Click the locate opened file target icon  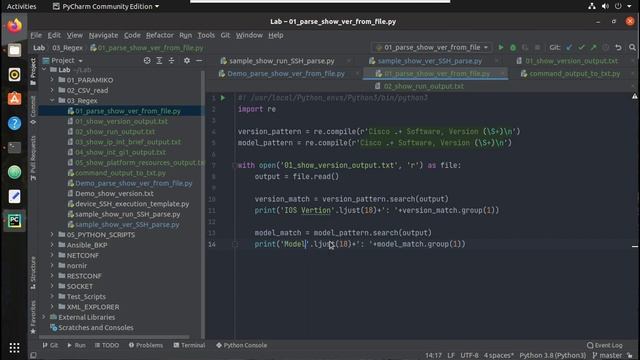pyautogui.click(x=147, y=60)
